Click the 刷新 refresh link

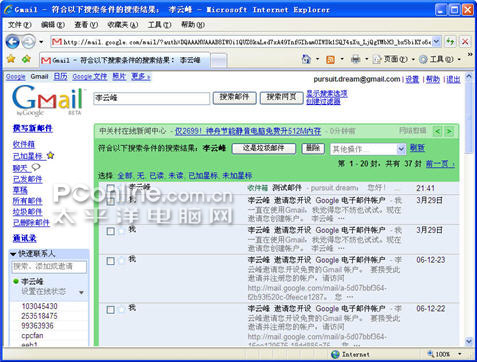[417, 148]
